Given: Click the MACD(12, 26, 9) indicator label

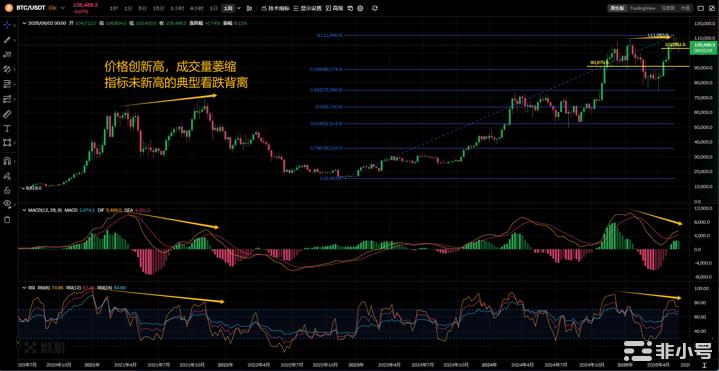Looking at the screenshot, I should click(45, 210).
